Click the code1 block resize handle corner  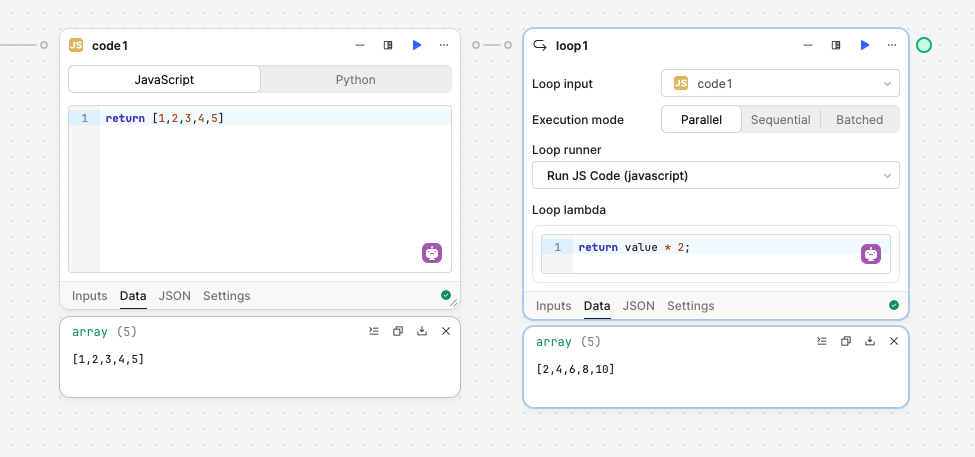tap(454, 303)
